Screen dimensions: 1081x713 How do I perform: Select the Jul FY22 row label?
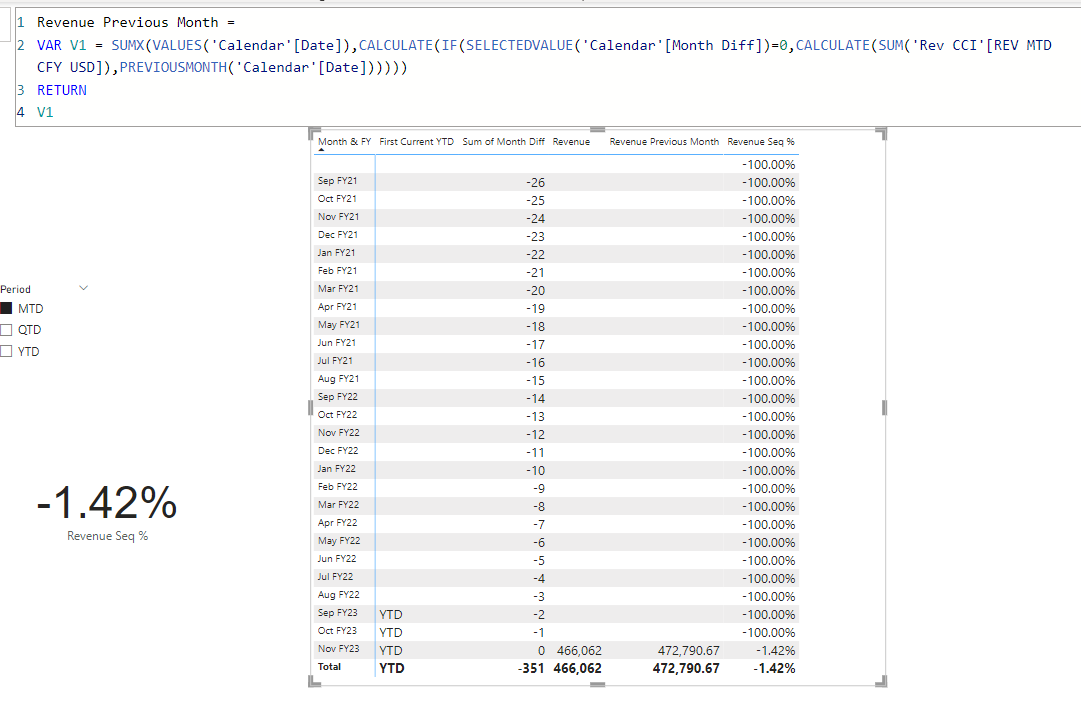click(335, 576)
